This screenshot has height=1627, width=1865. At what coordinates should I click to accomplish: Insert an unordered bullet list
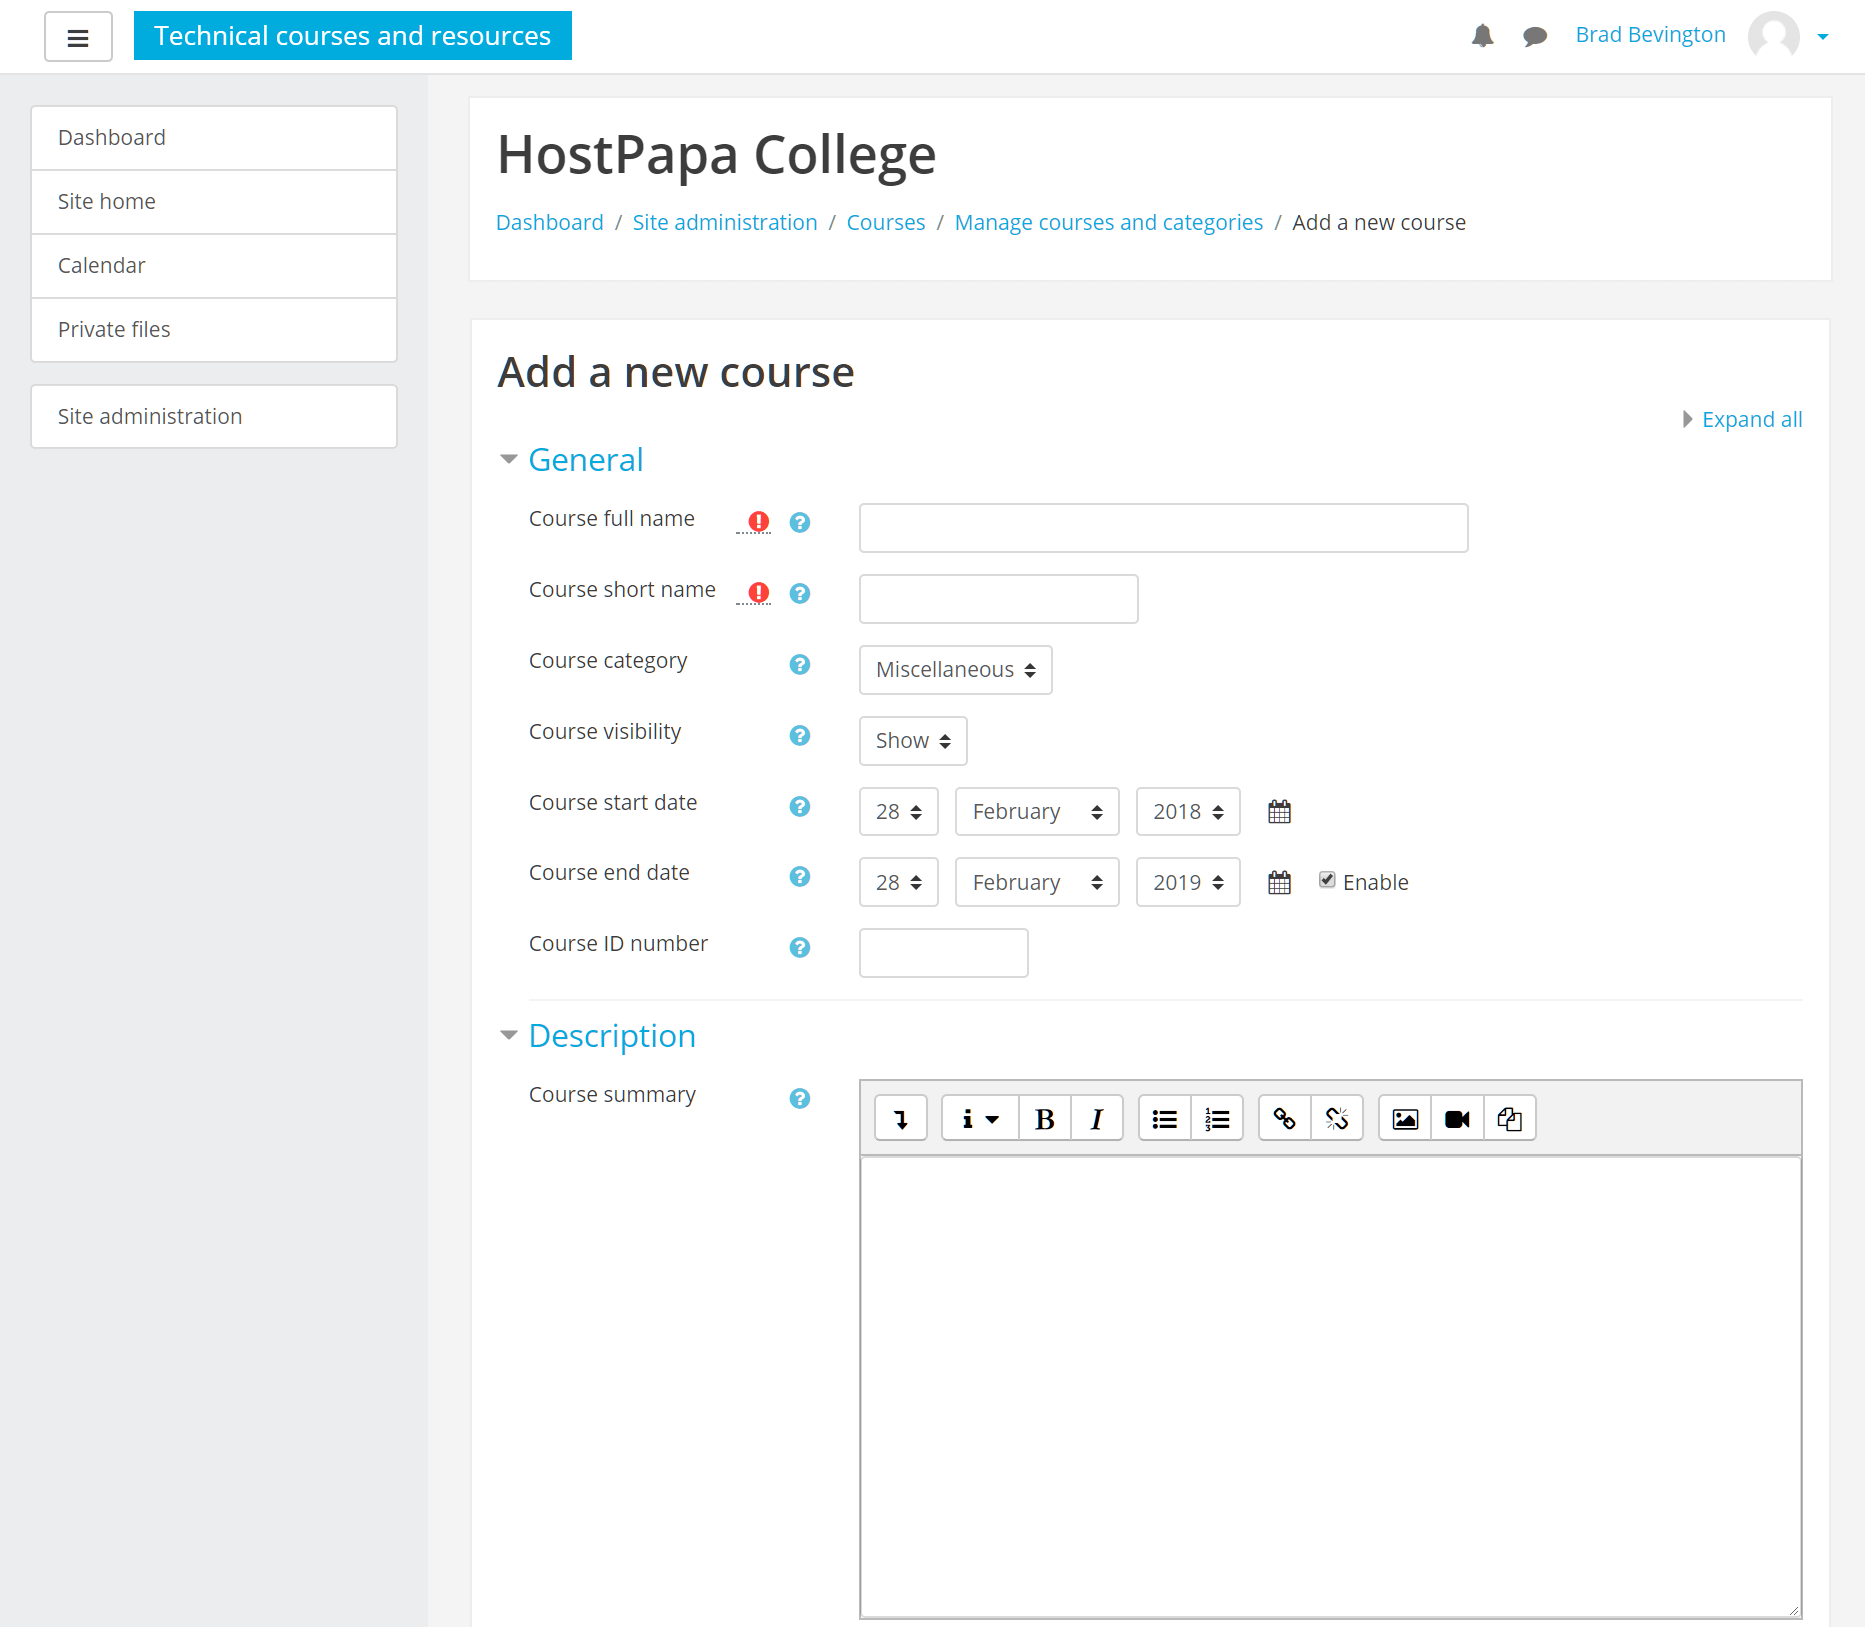[1165, 1118]
